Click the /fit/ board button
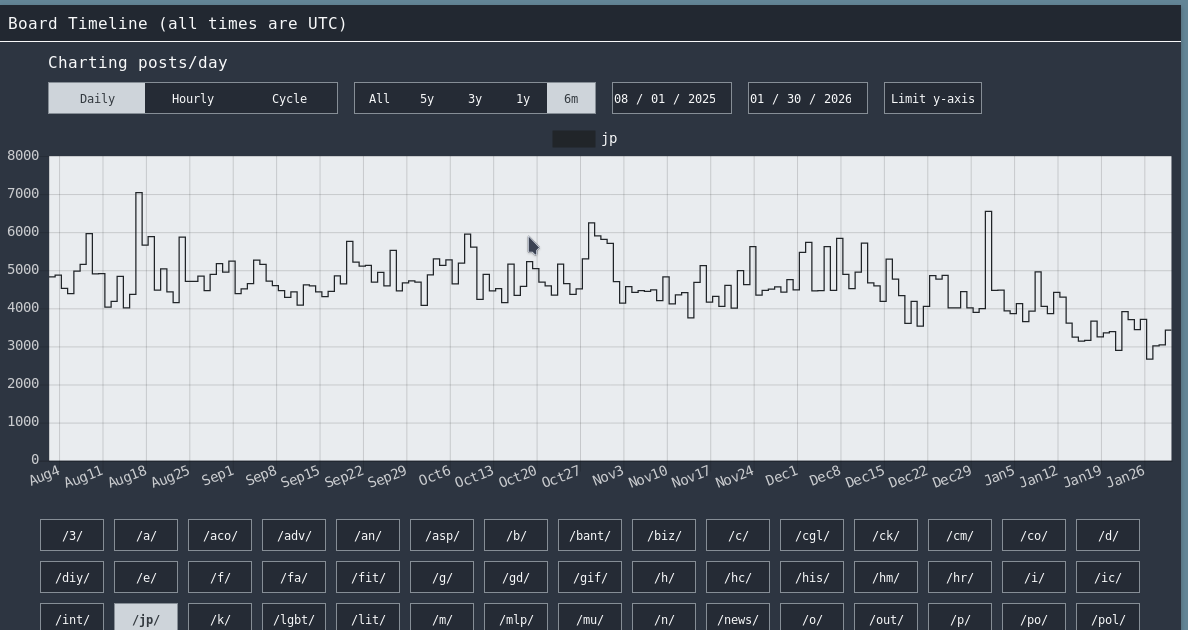1188x630 pixels. pos(368,577)
